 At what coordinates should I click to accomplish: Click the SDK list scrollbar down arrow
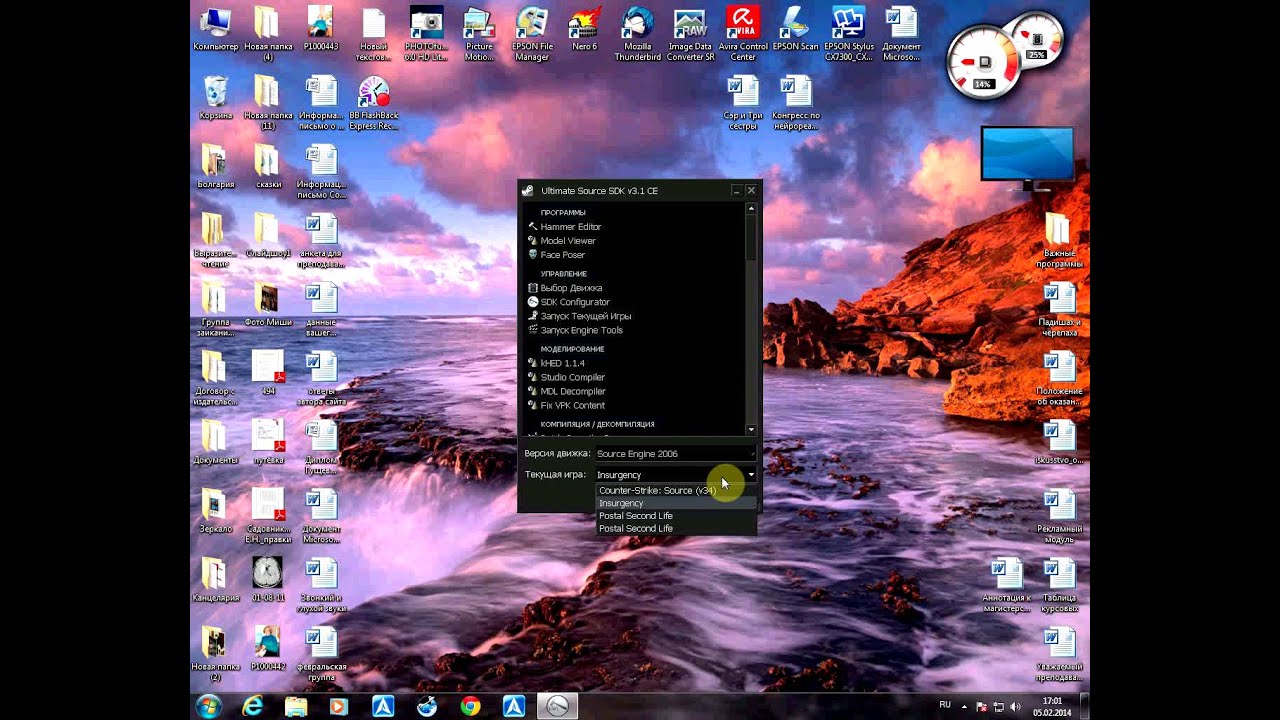point(751,430)
